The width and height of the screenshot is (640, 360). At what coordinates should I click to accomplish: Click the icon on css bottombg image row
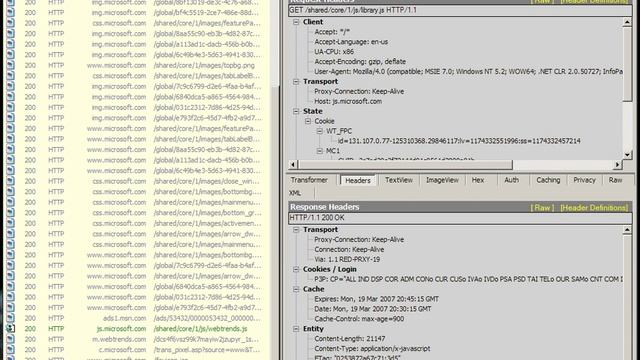tap(10, 192)
